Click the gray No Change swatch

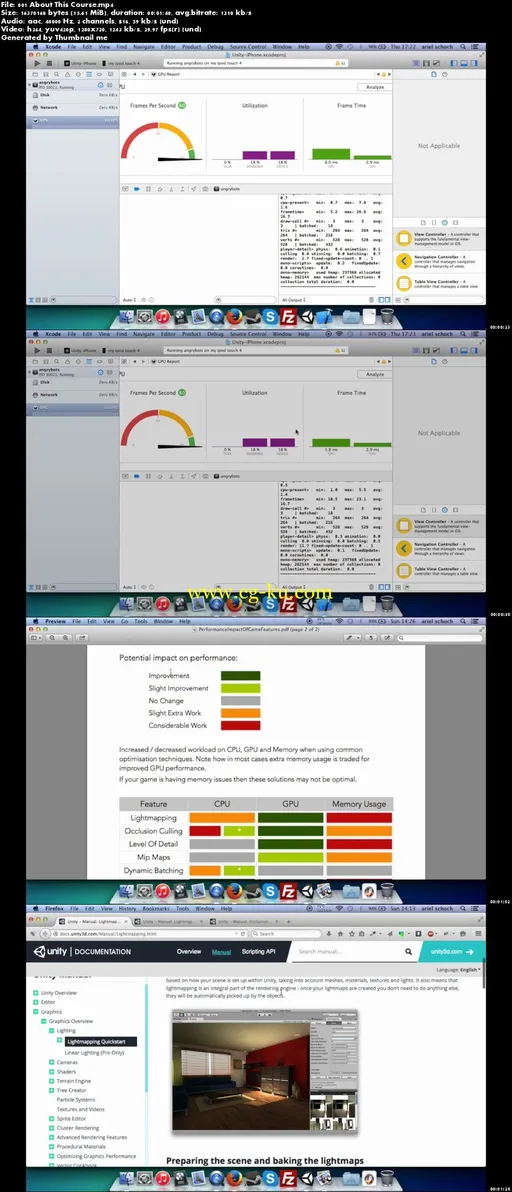[240, 700]
